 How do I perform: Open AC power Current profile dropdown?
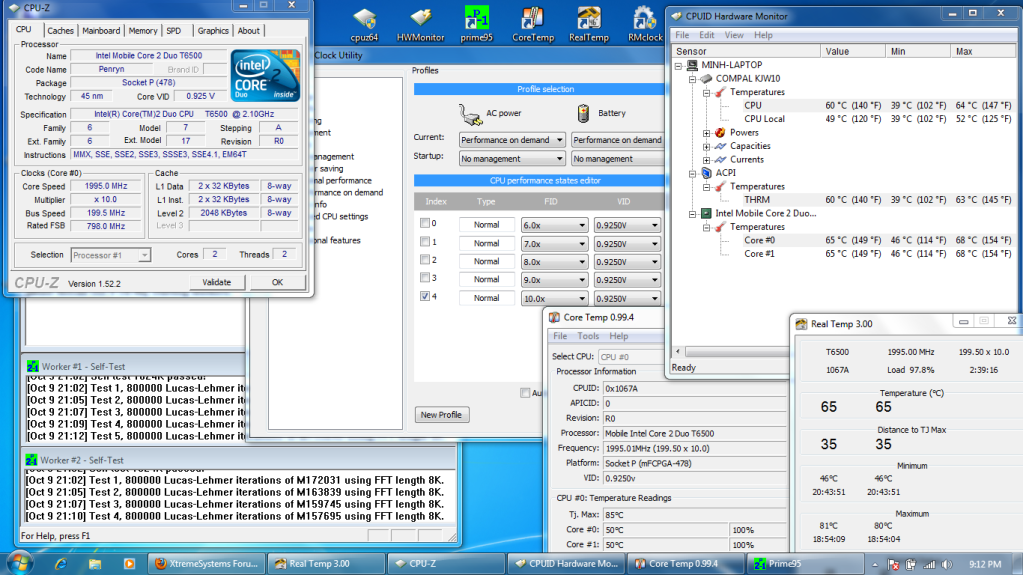tap(512, 140)
